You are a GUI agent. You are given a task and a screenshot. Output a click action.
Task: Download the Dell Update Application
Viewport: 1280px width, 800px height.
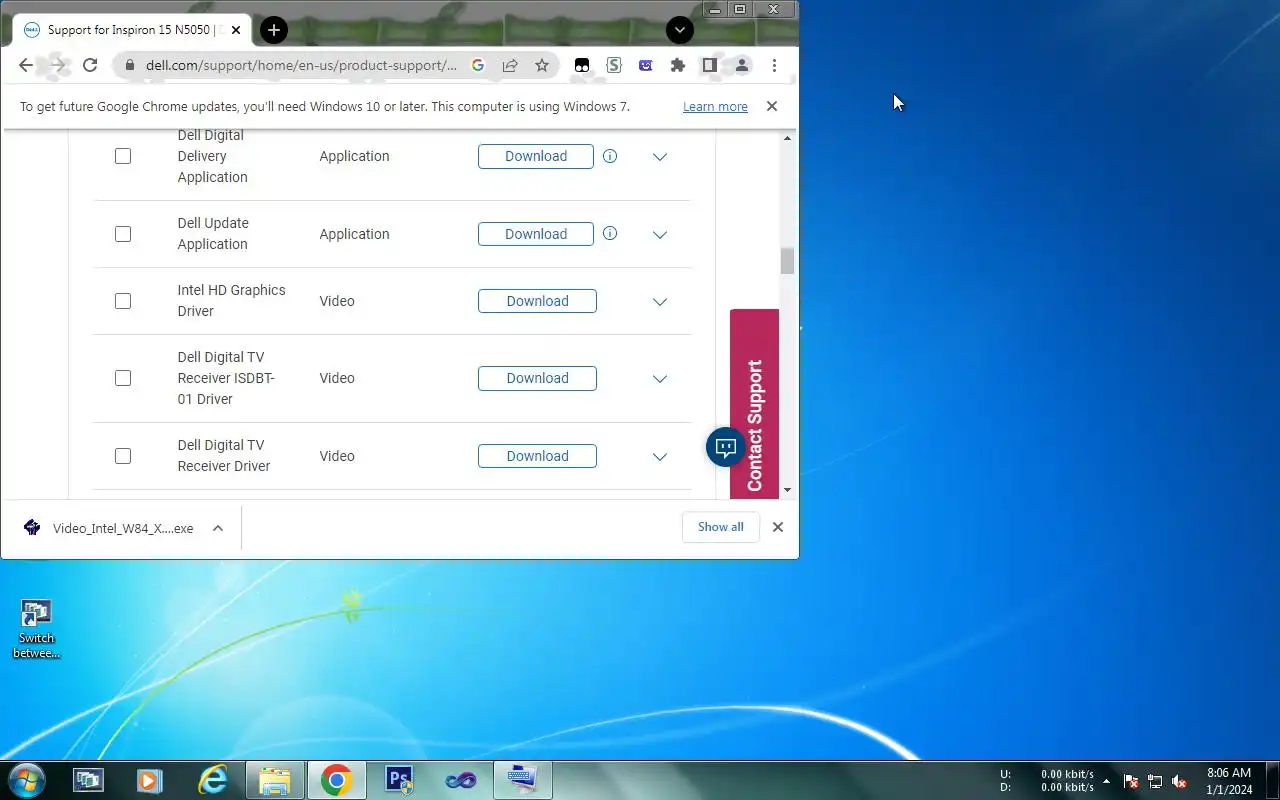click(536, 234)
